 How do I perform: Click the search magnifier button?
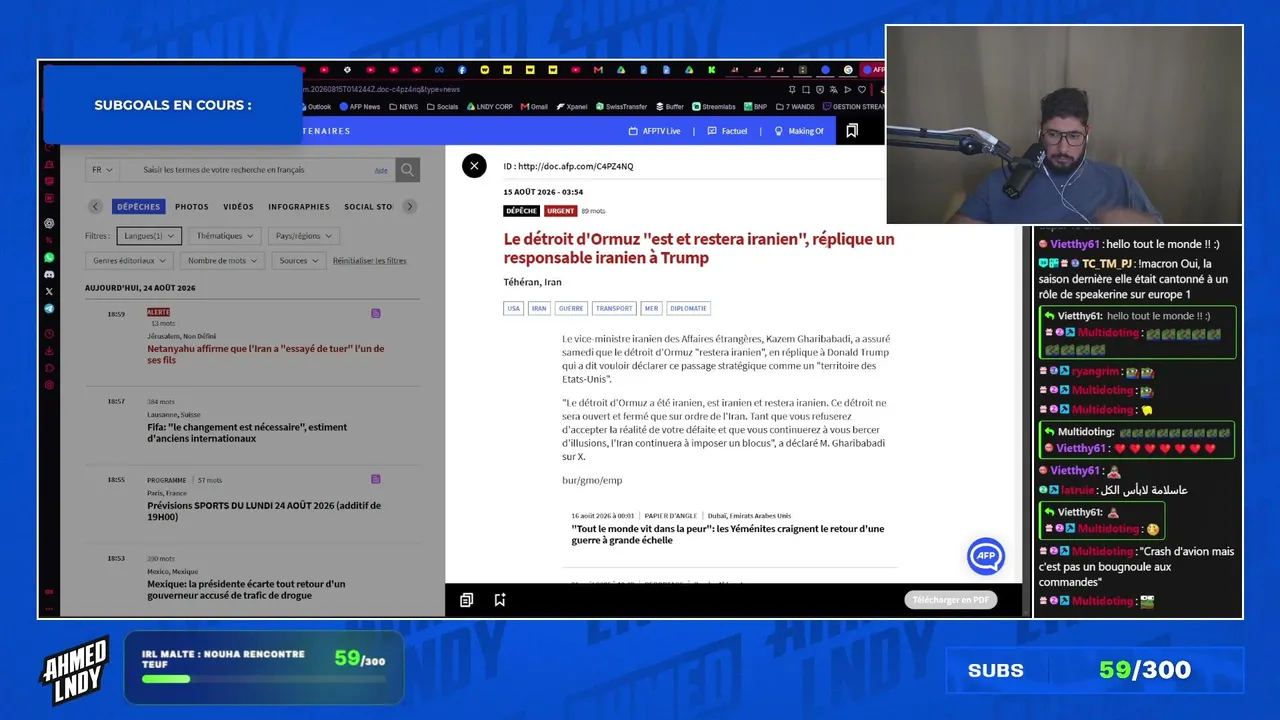[x=407, y=170]
